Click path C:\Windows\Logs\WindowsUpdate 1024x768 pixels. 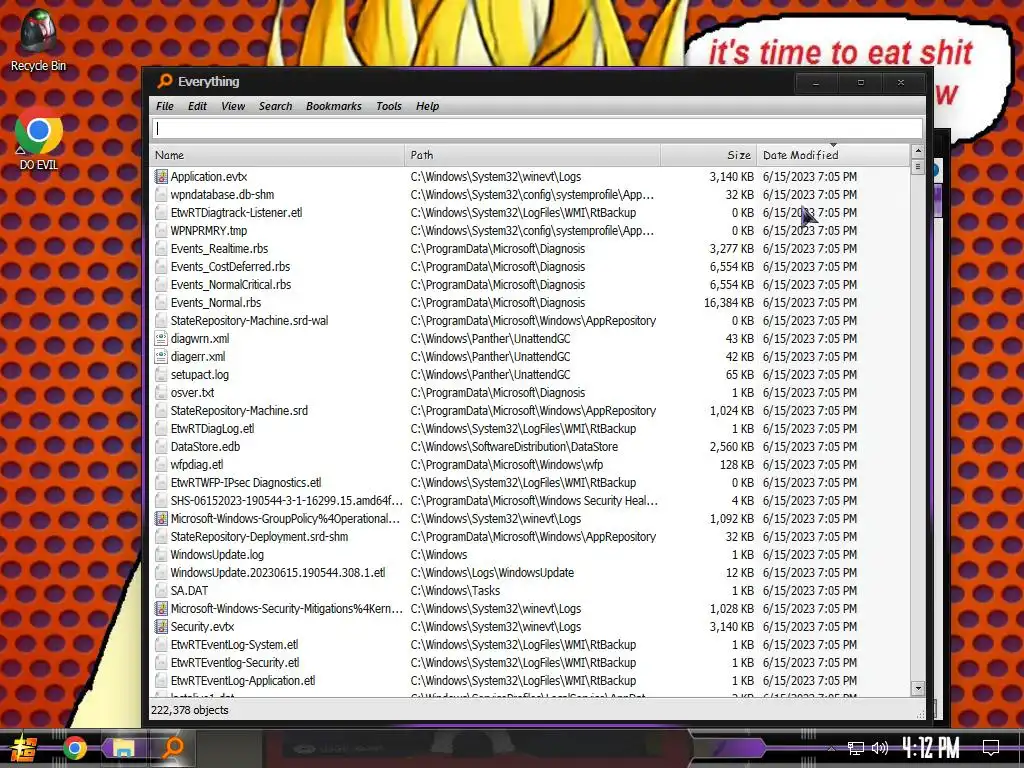(492, 573)
